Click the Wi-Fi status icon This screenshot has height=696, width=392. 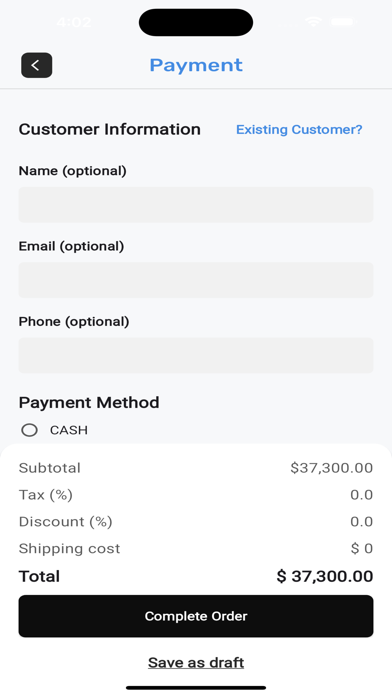click(313, 22)
